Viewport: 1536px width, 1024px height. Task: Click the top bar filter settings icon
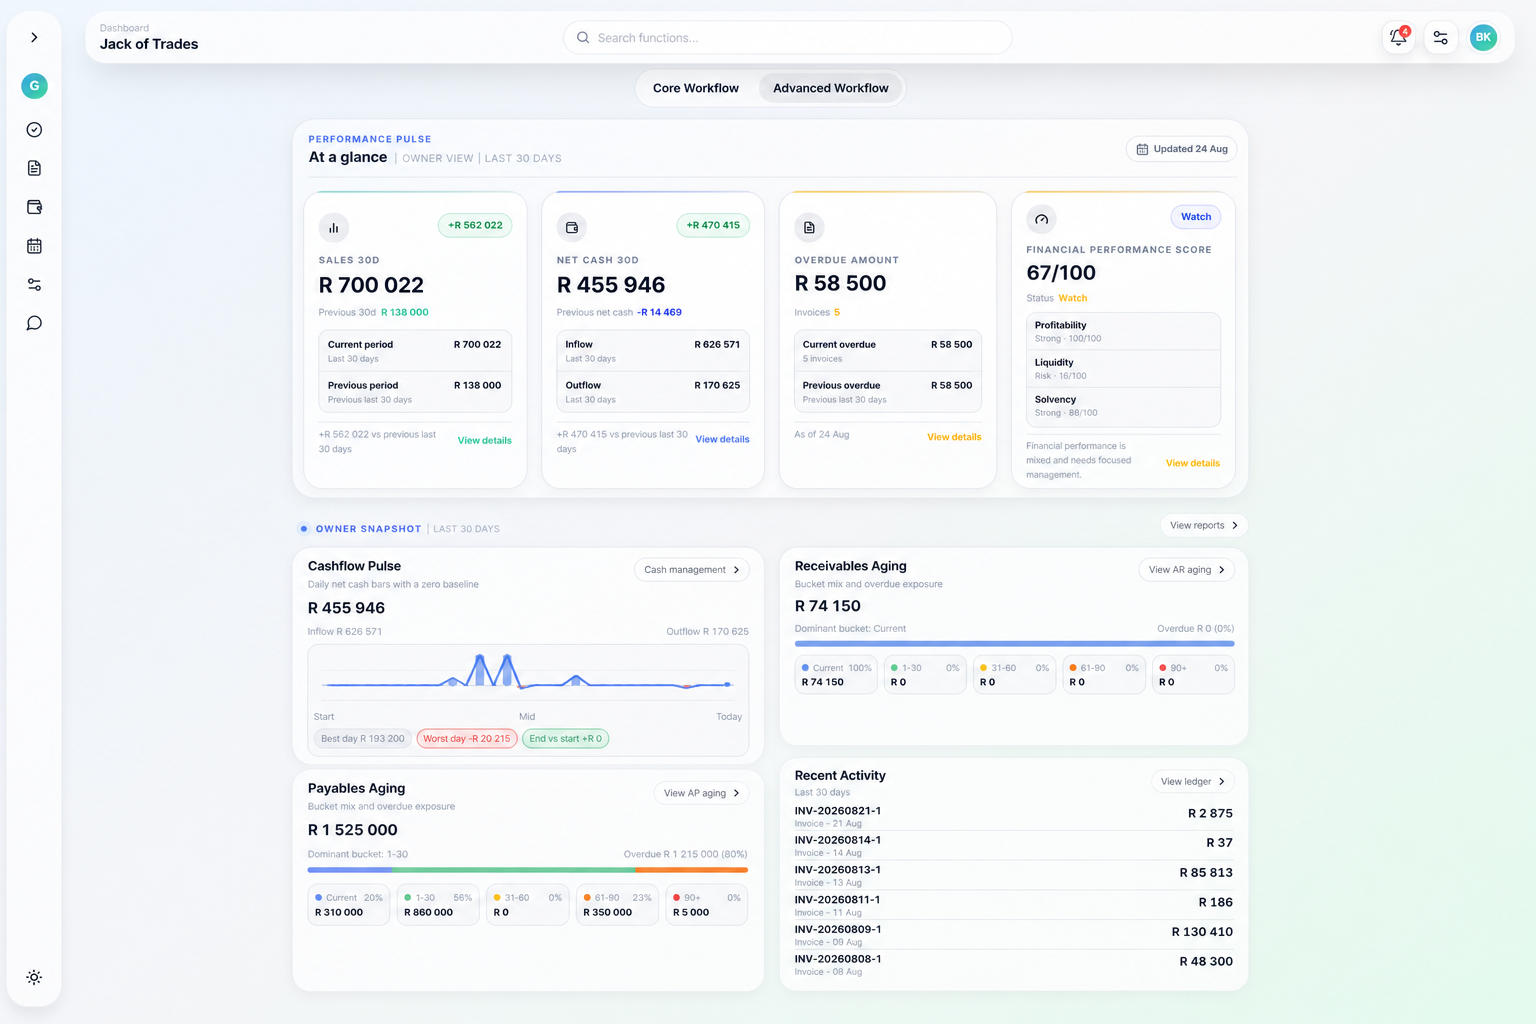tap(1440, 37)
